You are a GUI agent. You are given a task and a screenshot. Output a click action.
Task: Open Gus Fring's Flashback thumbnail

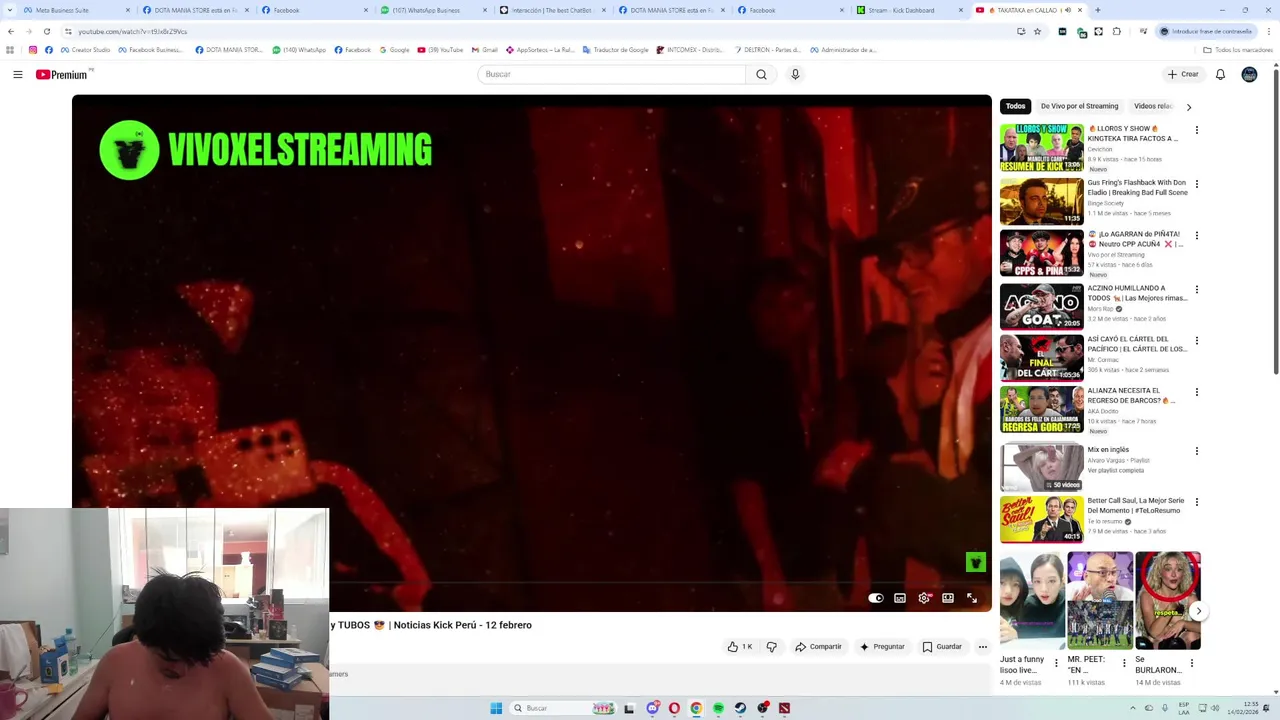[x=1041, y=201]
